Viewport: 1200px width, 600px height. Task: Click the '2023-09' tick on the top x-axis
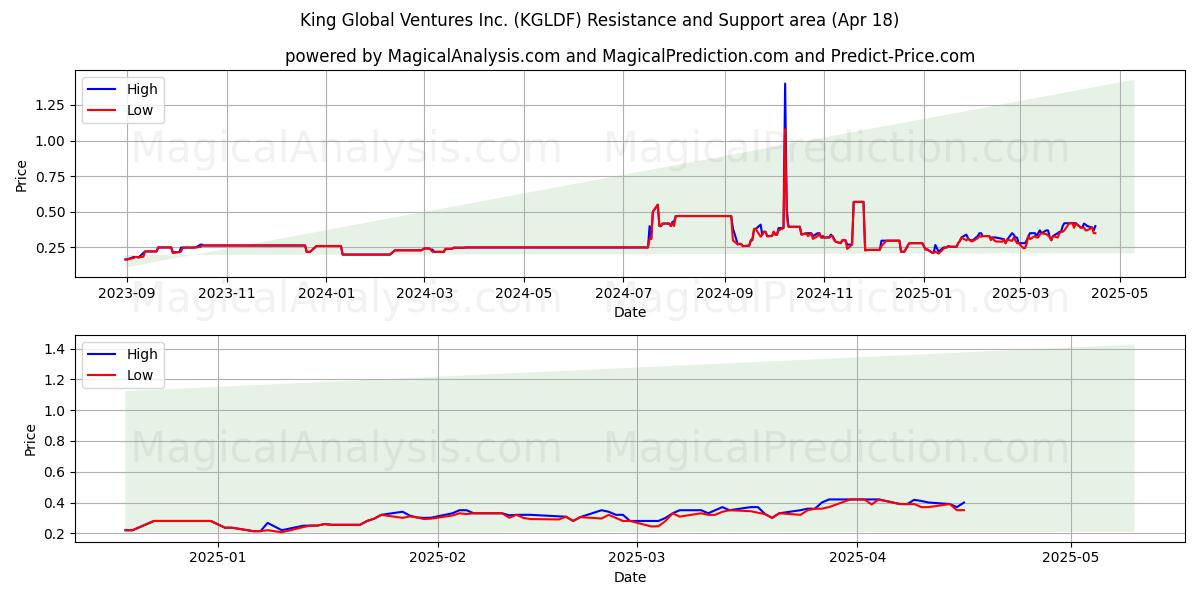click(127, 293)
